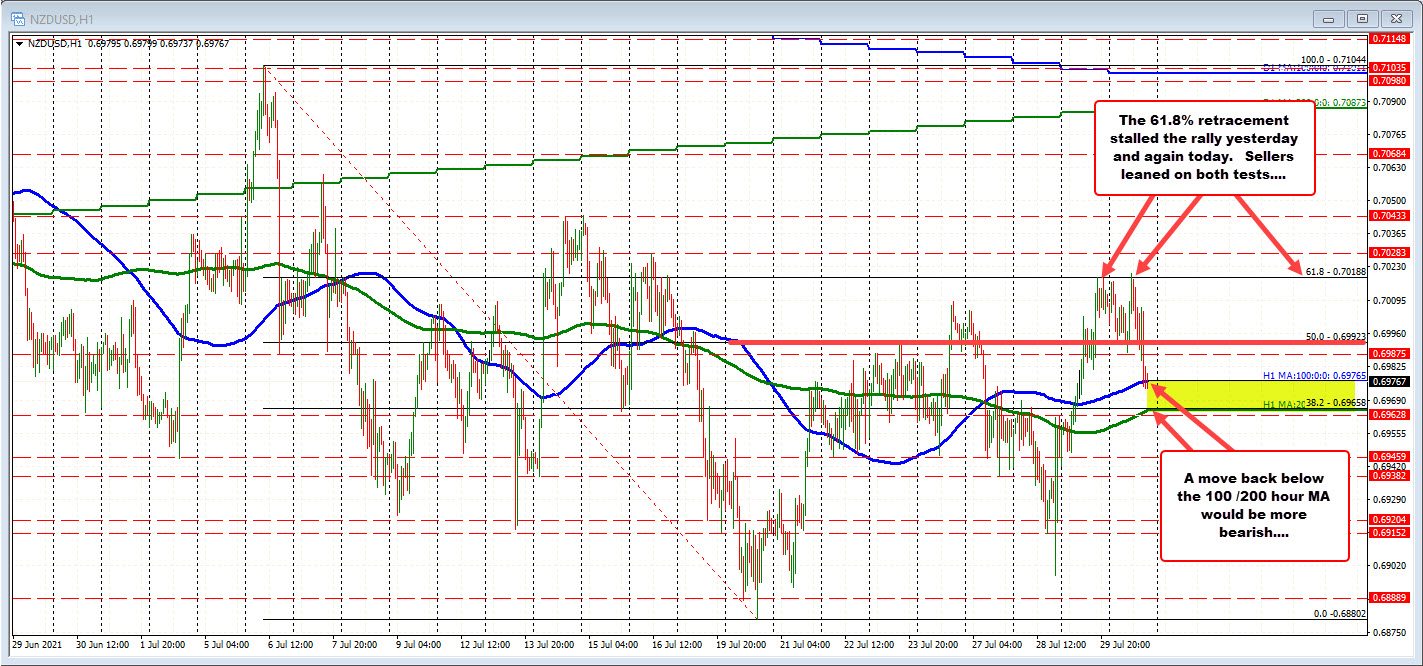This screenshot has height=666, width=1423.
Task: Click the 19 Jul 20:00 time axis label
Action: (739, 645)
